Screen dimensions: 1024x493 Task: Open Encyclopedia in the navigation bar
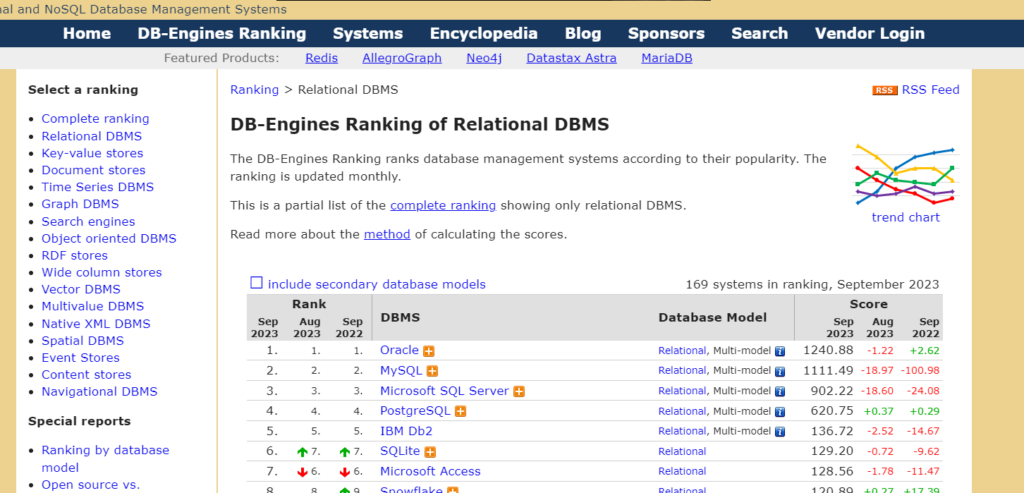[x=483, y=33]
